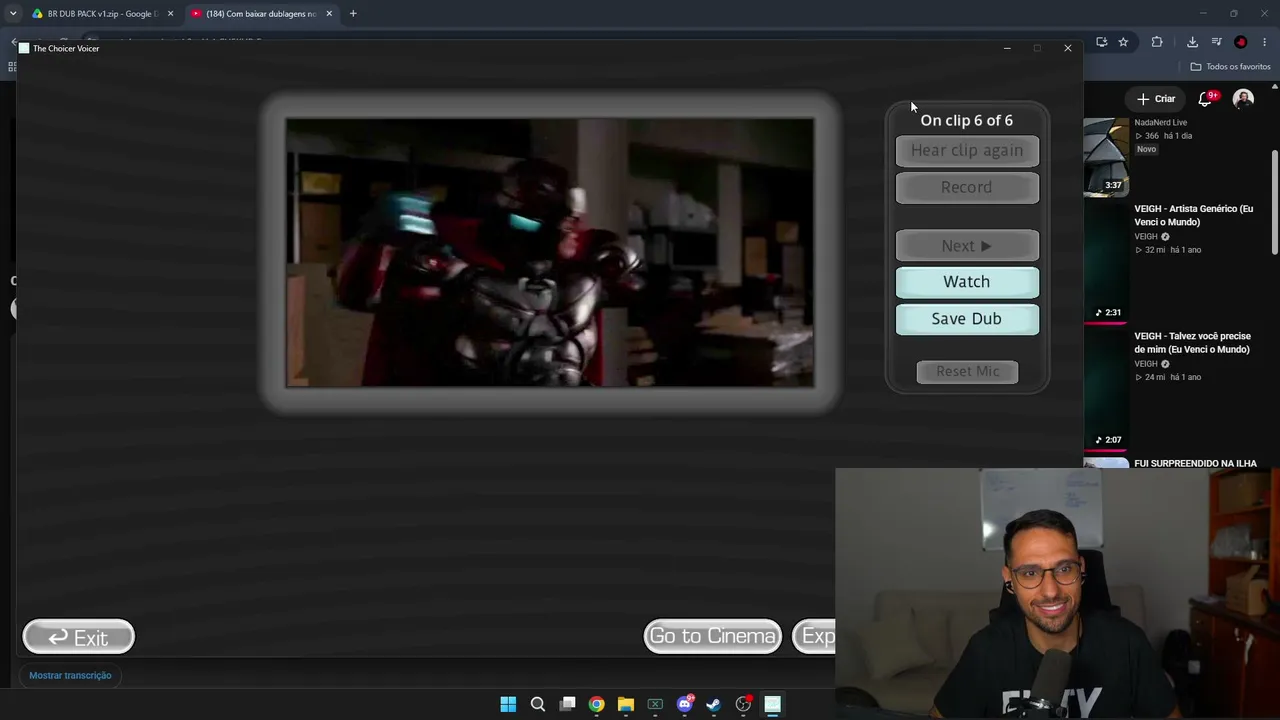Click Hear clip again
The width and height of the screenshot is (1280, 720).
pyautogui.click(x=967, y=150)
